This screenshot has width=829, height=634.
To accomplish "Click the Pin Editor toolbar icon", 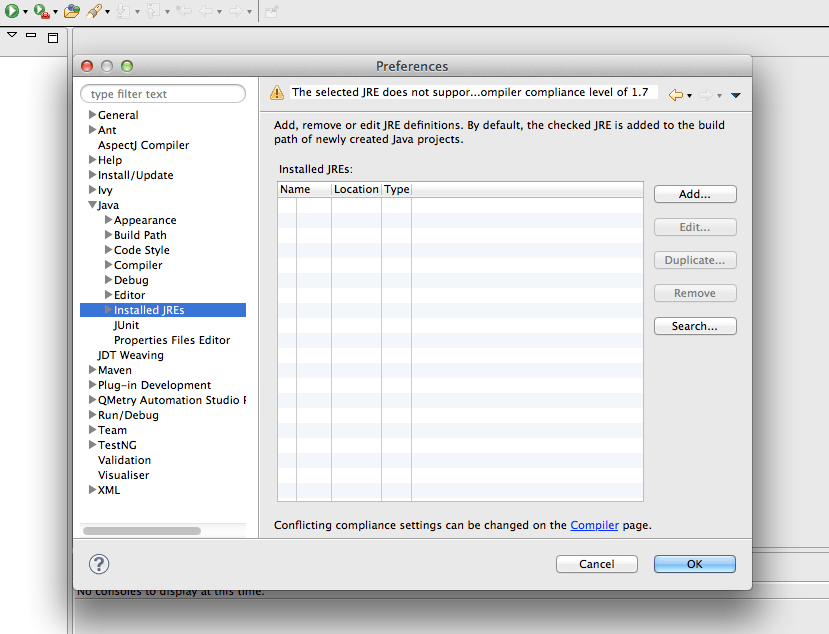I will click(271, 12).
